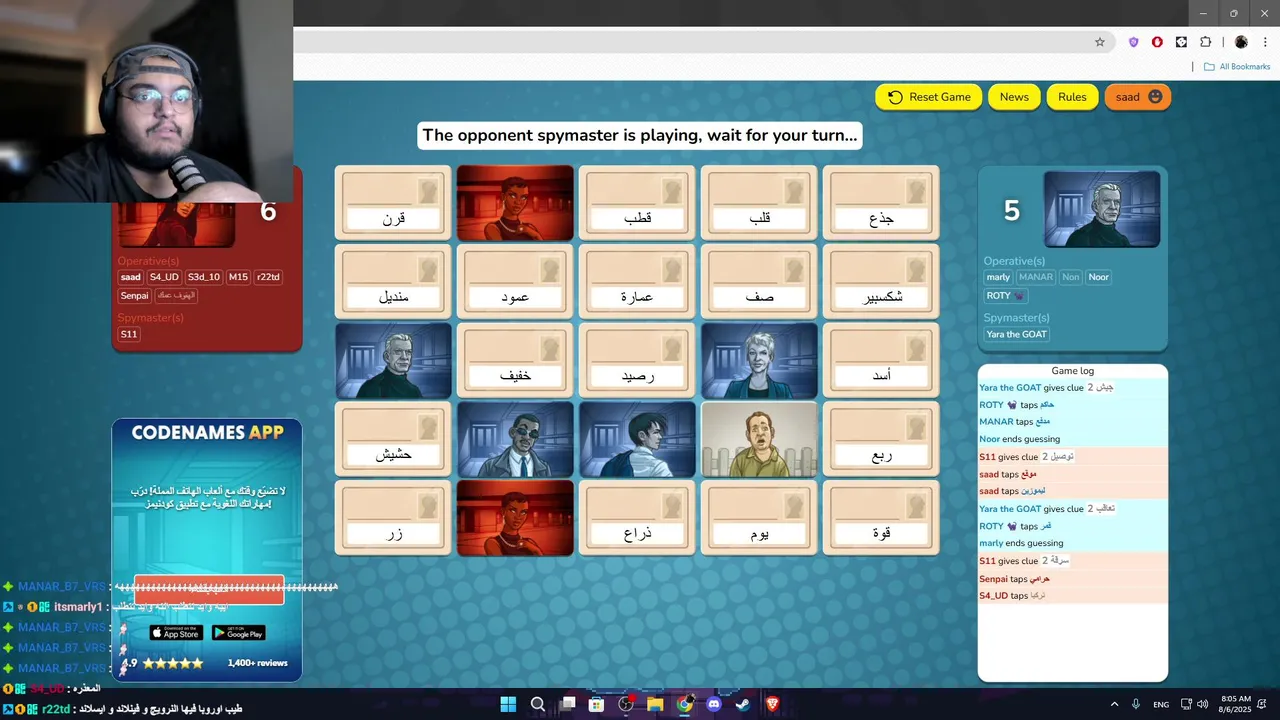
Task: Select the word card جذع
Action: coord(881,203)
